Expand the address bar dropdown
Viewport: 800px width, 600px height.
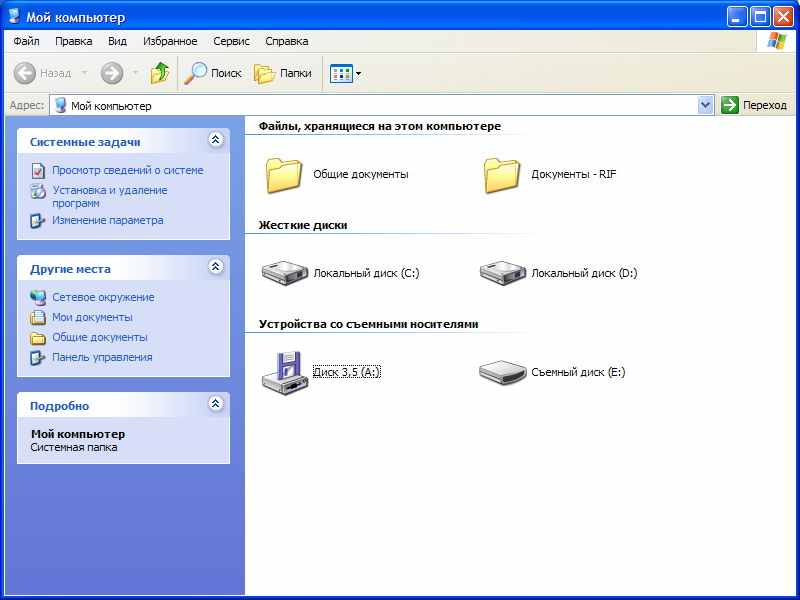705,106
